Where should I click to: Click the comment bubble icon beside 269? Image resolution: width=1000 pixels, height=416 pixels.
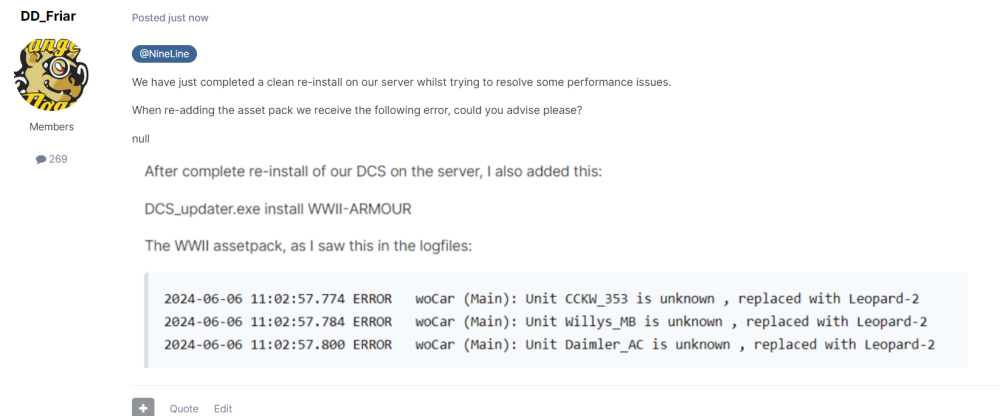[x=41, y=159]
